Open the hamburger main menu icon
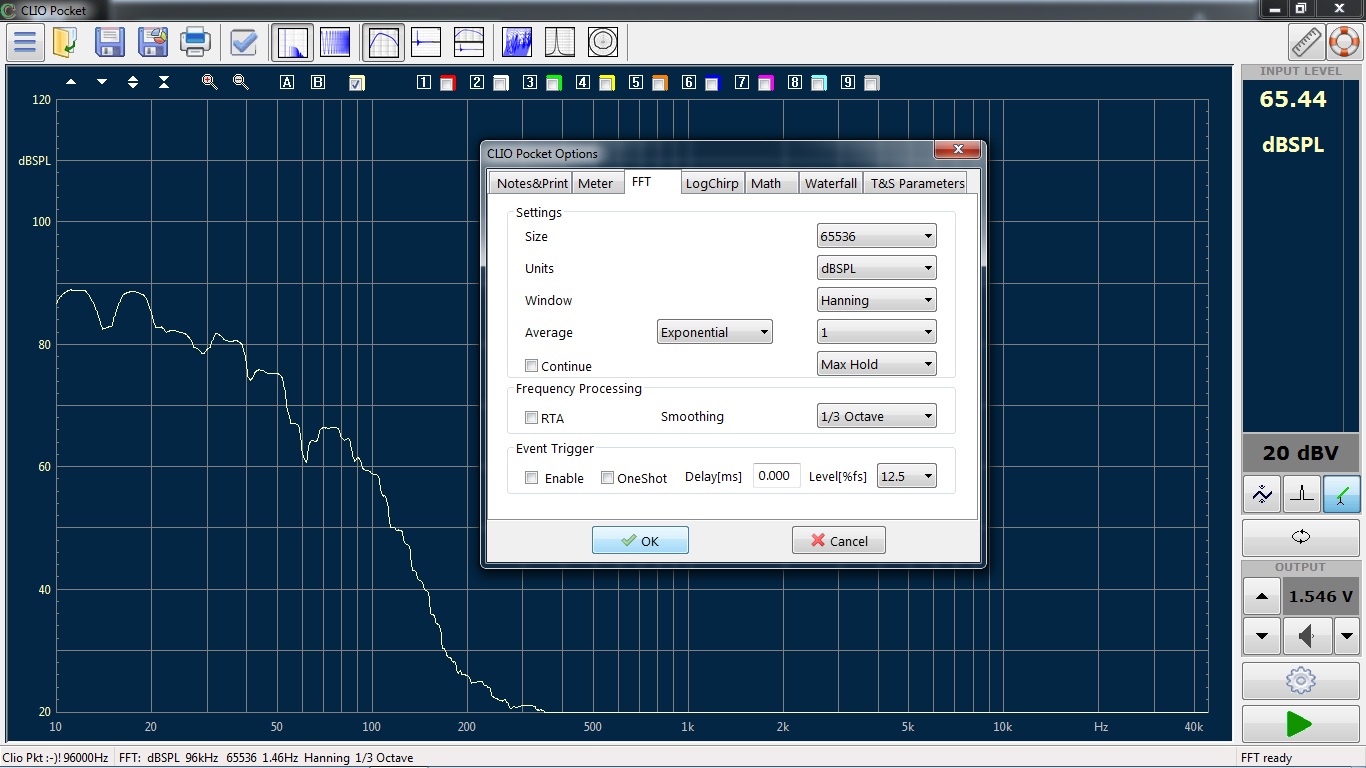The image size is (1366, 768). click(25, 42)
